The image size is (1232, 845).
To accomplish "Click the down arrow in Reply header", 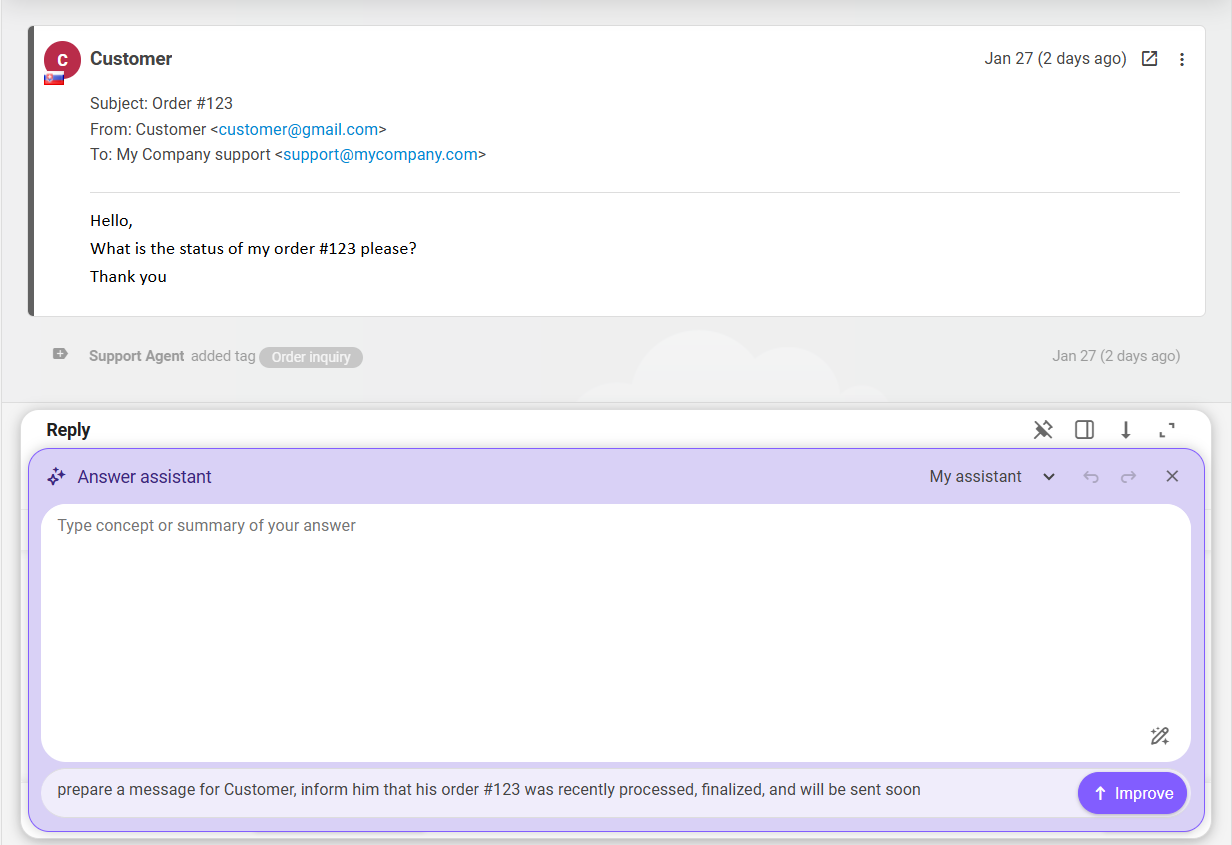I will point(1125,430).
